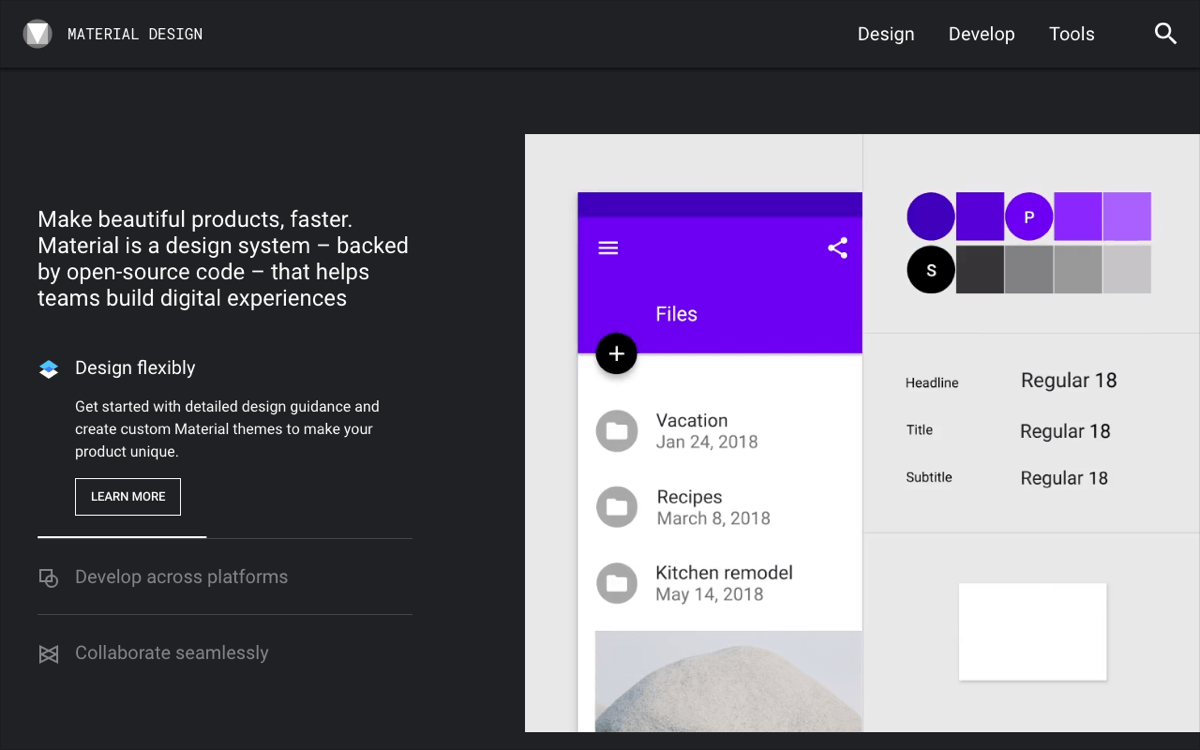Click the Files title in purple header
Image resolution: width=1200 pixels, height=750 pixels.
(x=676, y=314)
